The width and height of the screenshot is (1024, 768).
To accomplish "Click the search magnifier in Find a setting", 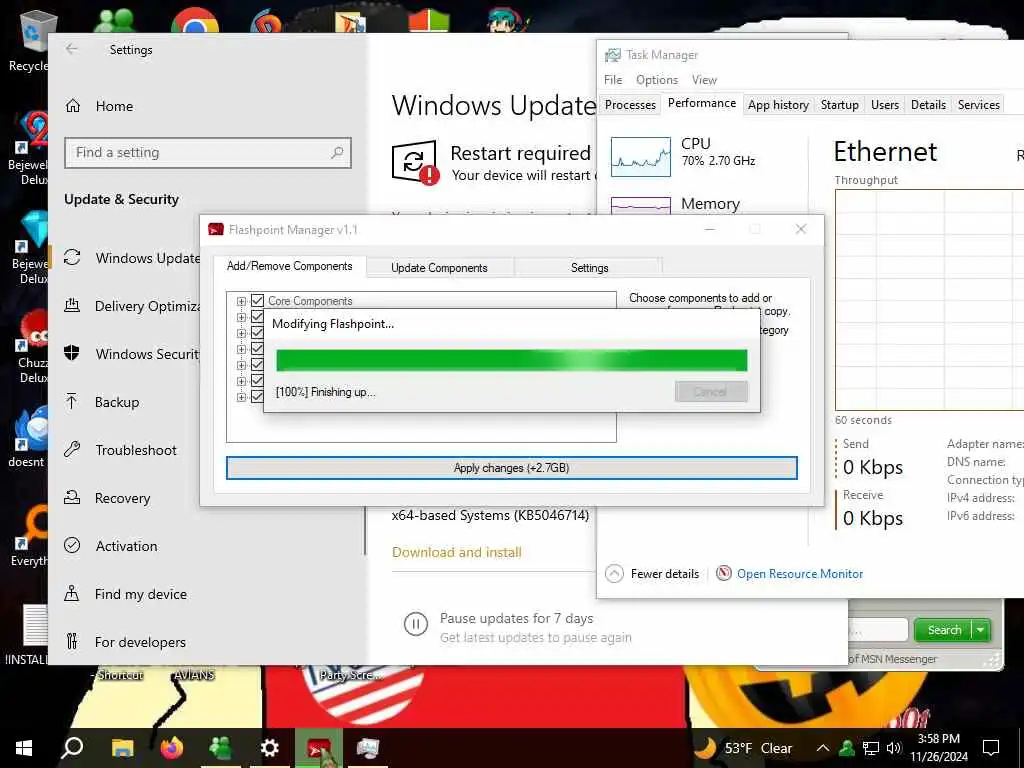I will [337, 153].
